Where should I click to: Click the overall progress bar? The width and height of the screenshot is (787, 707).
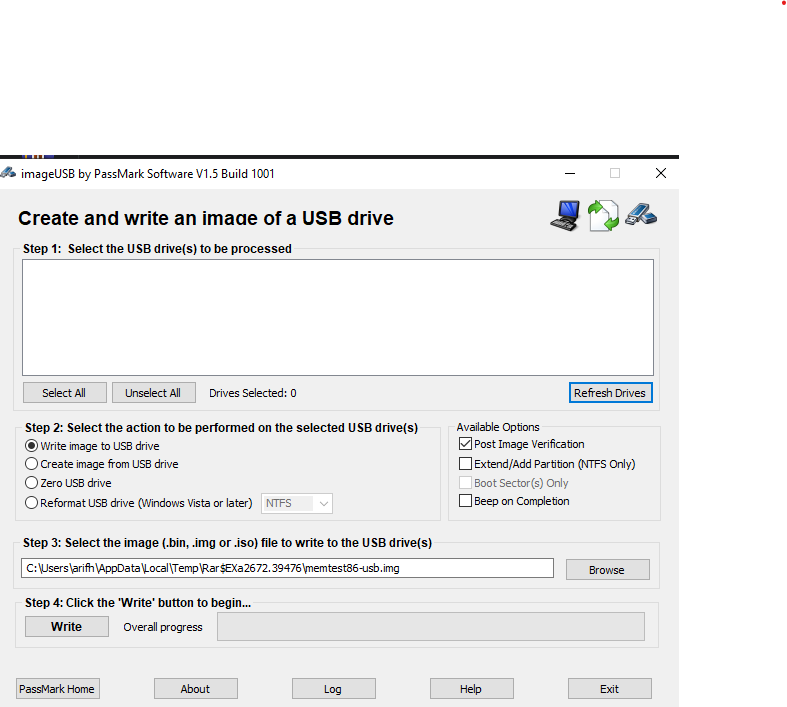[431, 626]
